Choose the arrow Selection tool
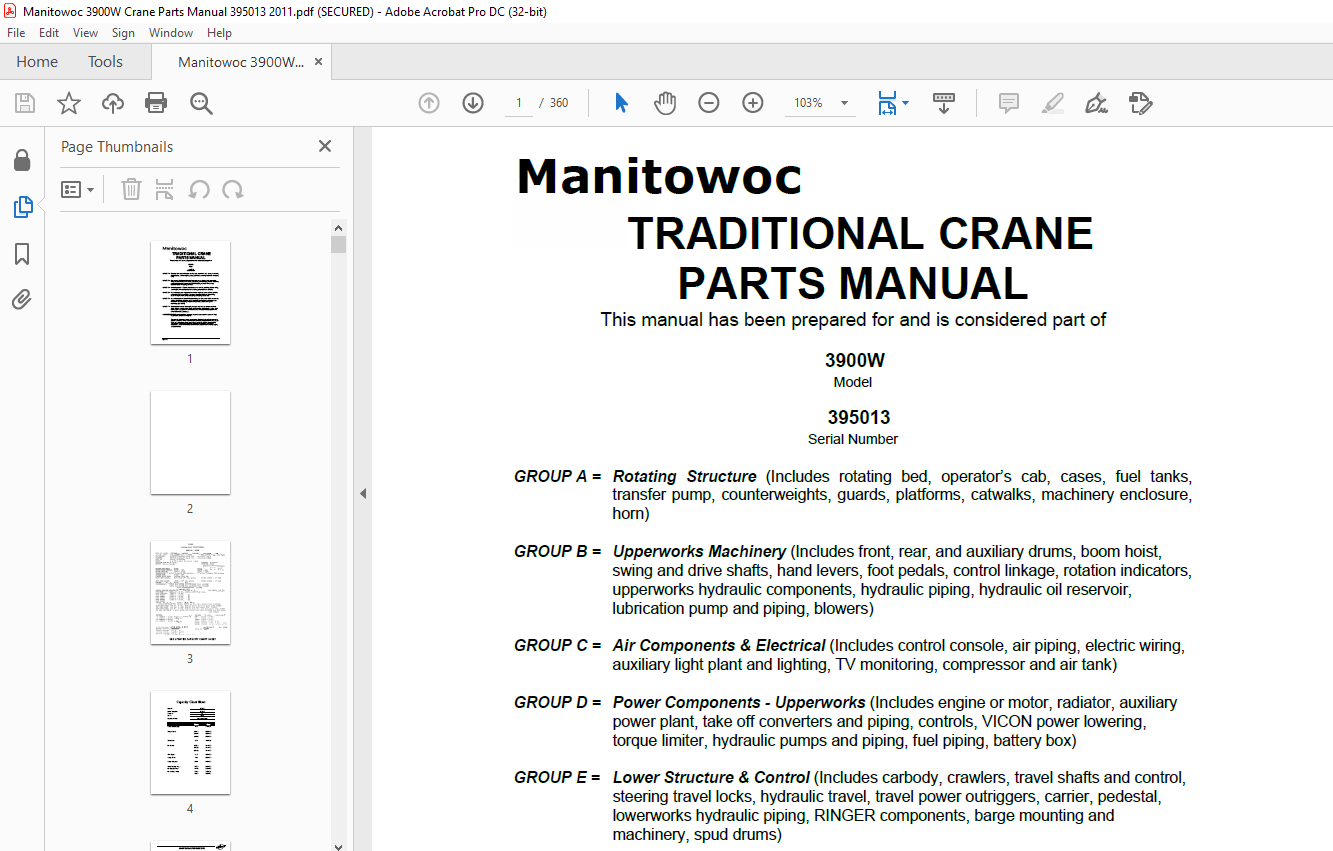 point(621,103)
